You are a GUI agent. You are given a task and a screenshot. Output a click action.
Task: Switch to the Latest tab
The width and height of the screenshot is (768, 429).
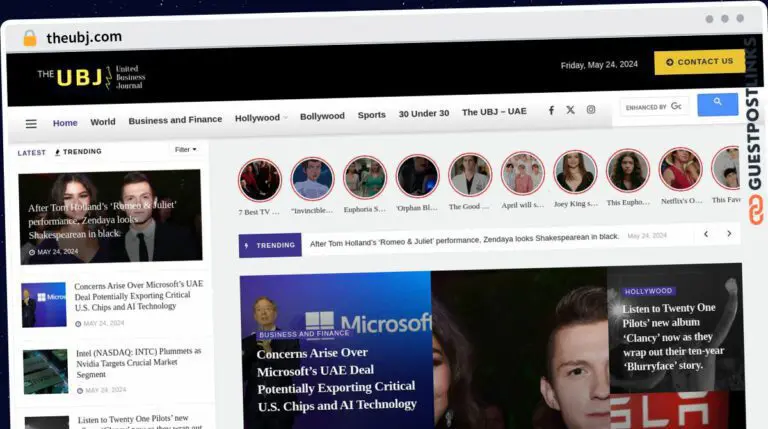point(31,153)
